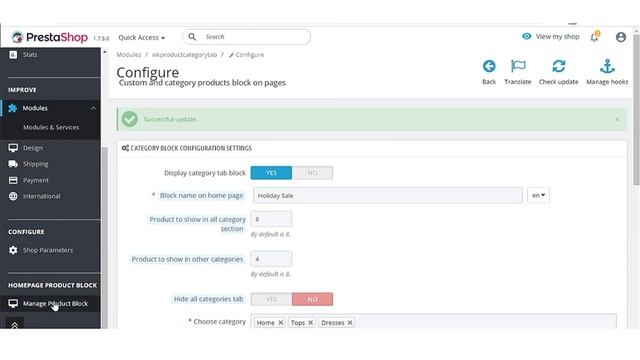This screenshot has width=640, height=360.
Task: Click the Block name on home page label
Action: (201, 196)
